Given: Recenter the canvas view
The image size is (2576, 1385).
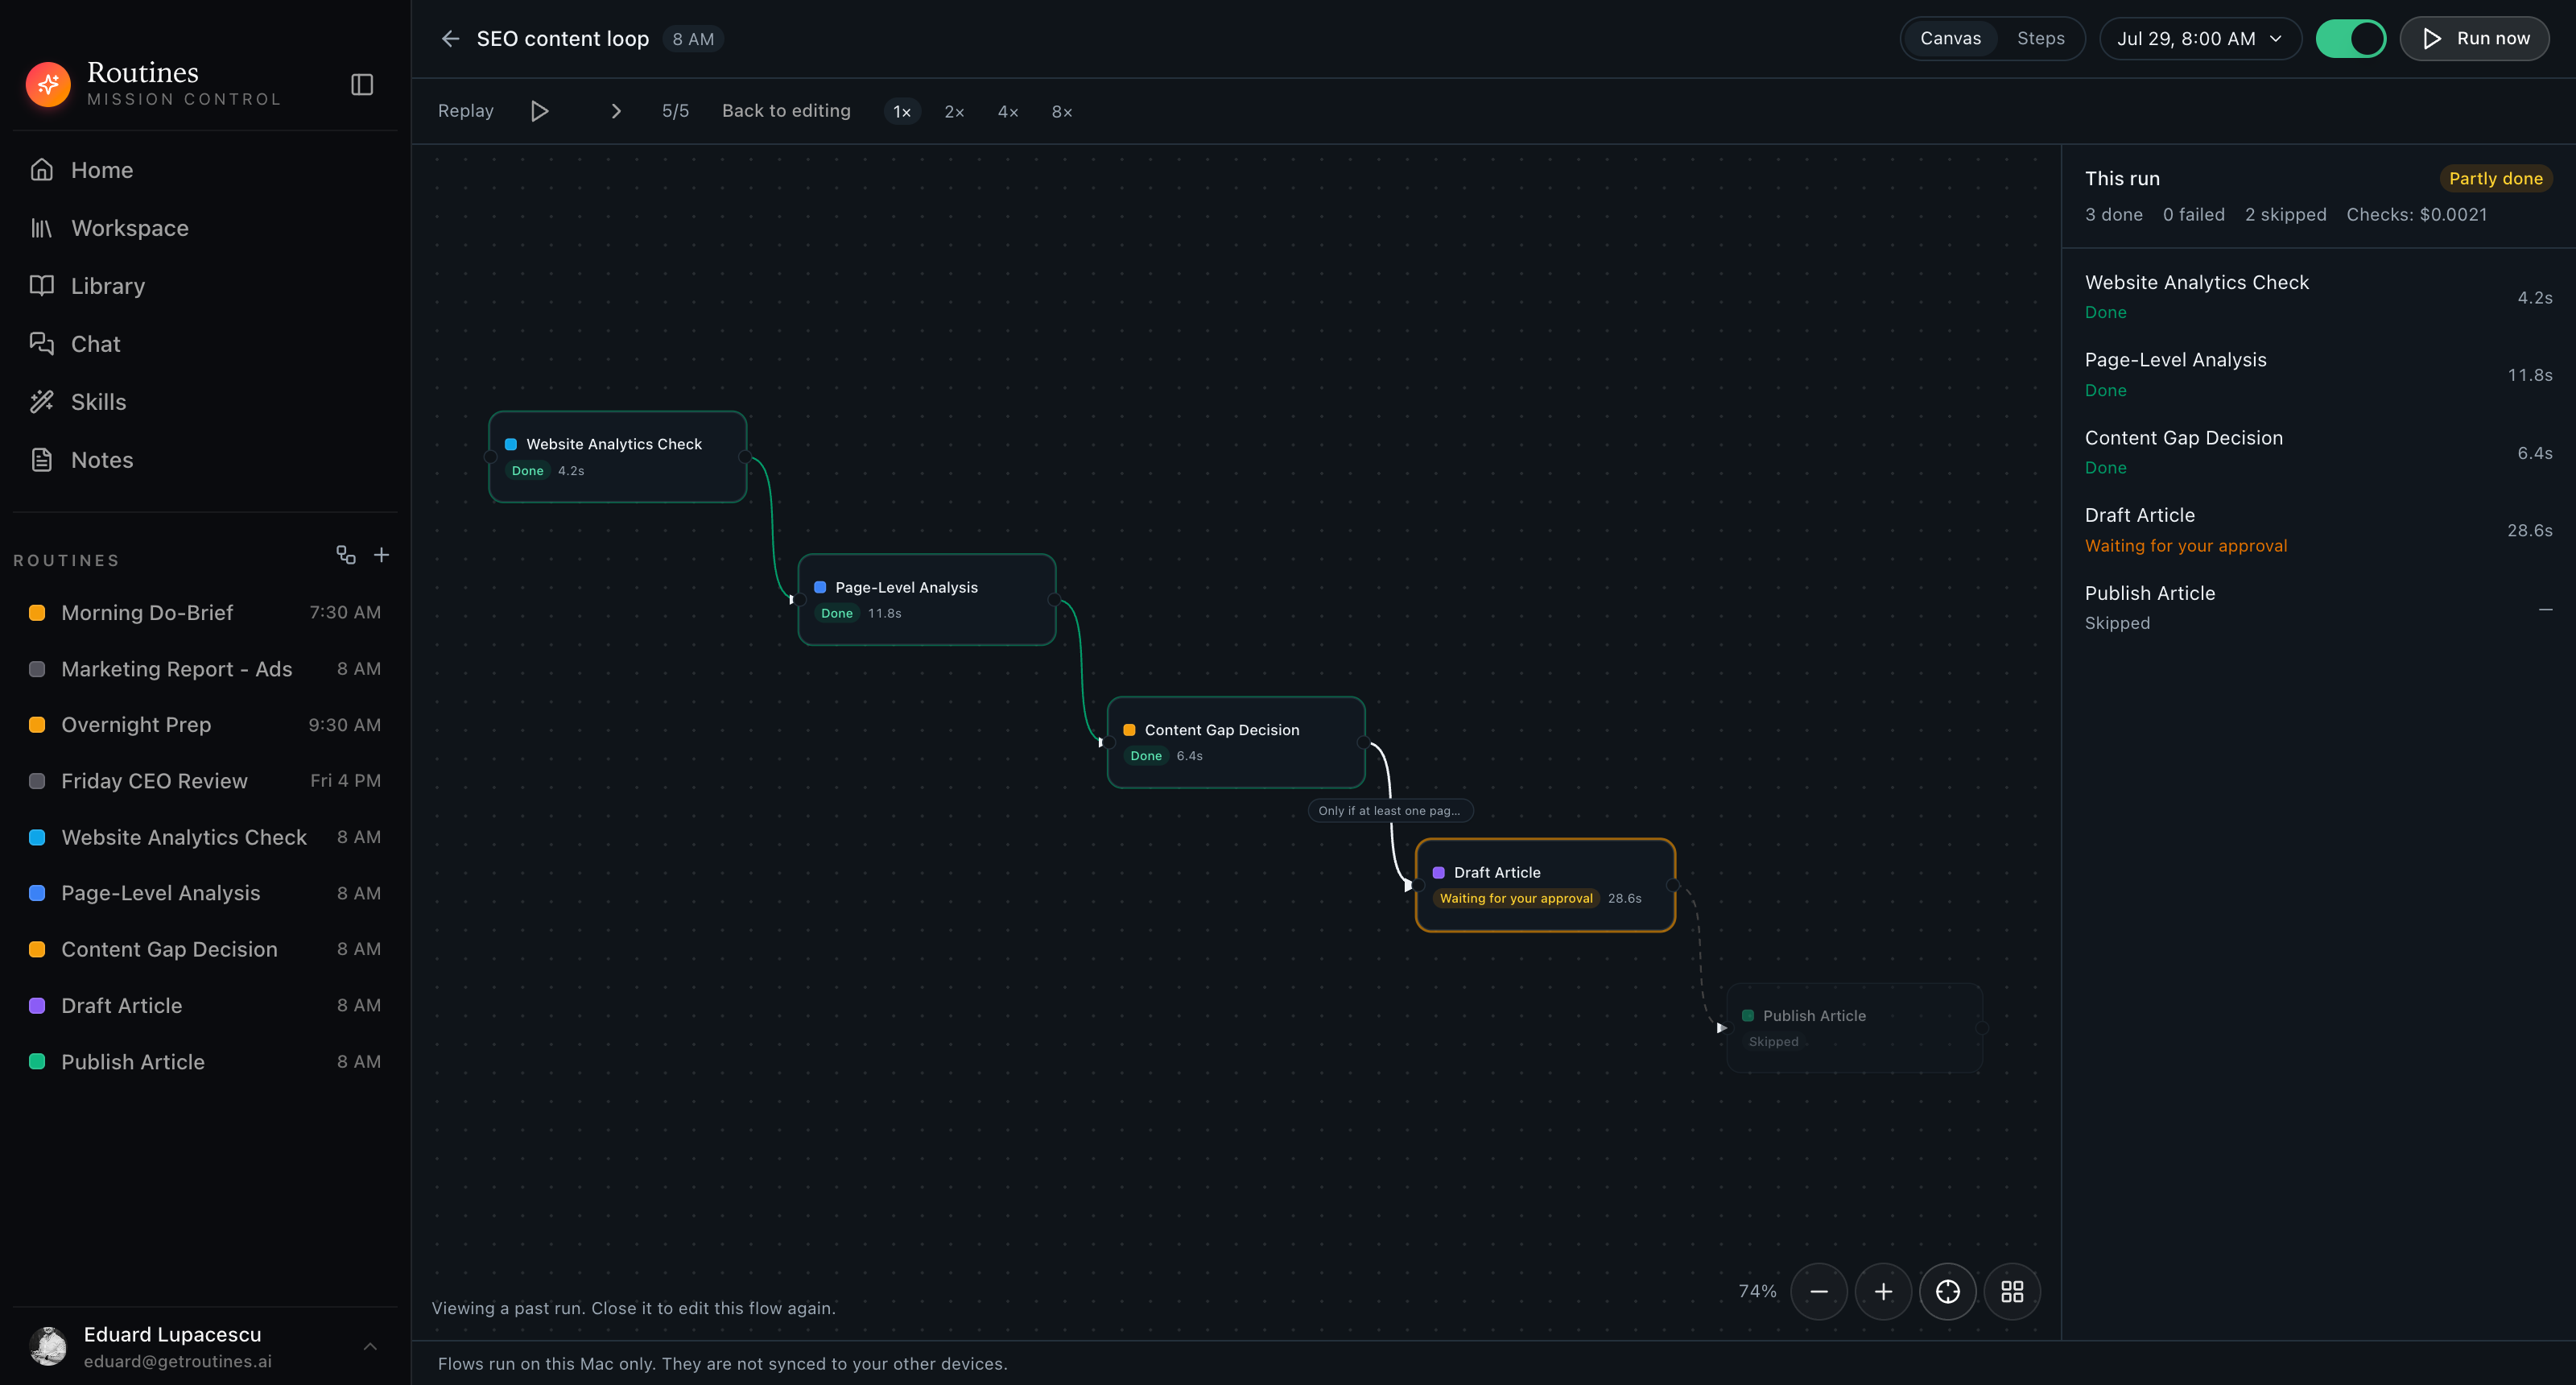Looking at the screenshot, I should point(1948,1292).
